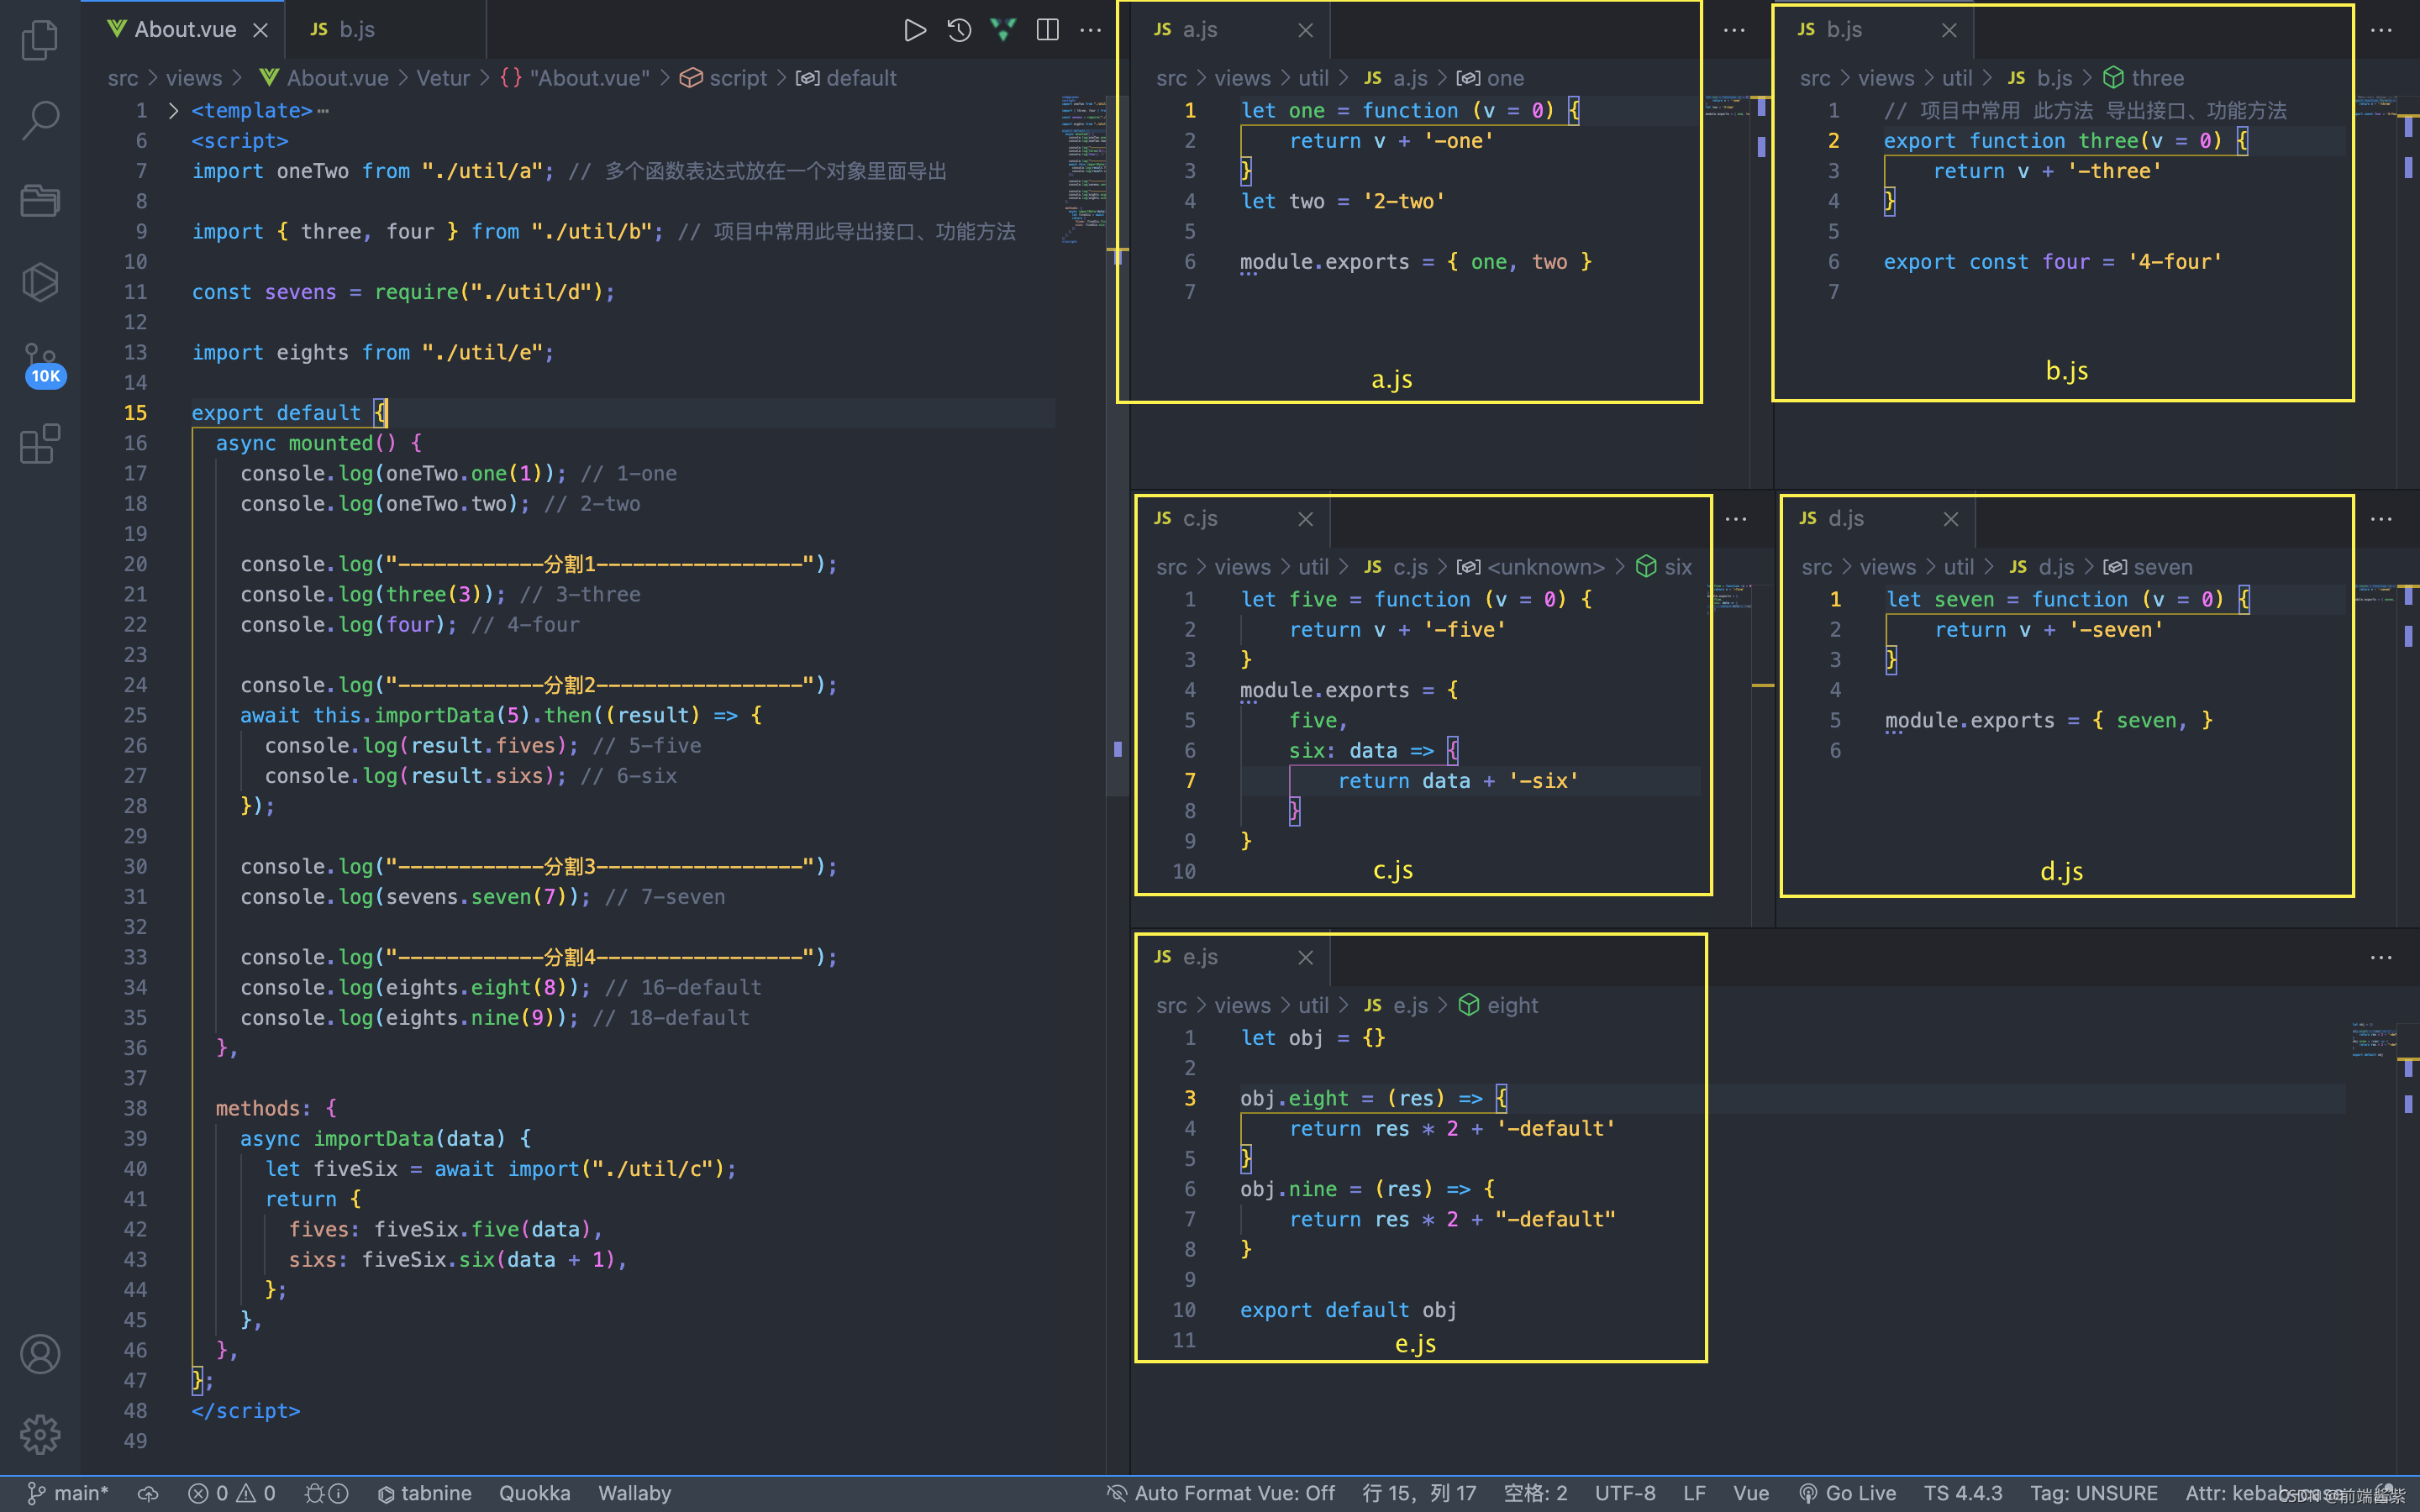Screen dimensions: 2420x1512
Task: Open the Extensions view
Action: [40, 444]
